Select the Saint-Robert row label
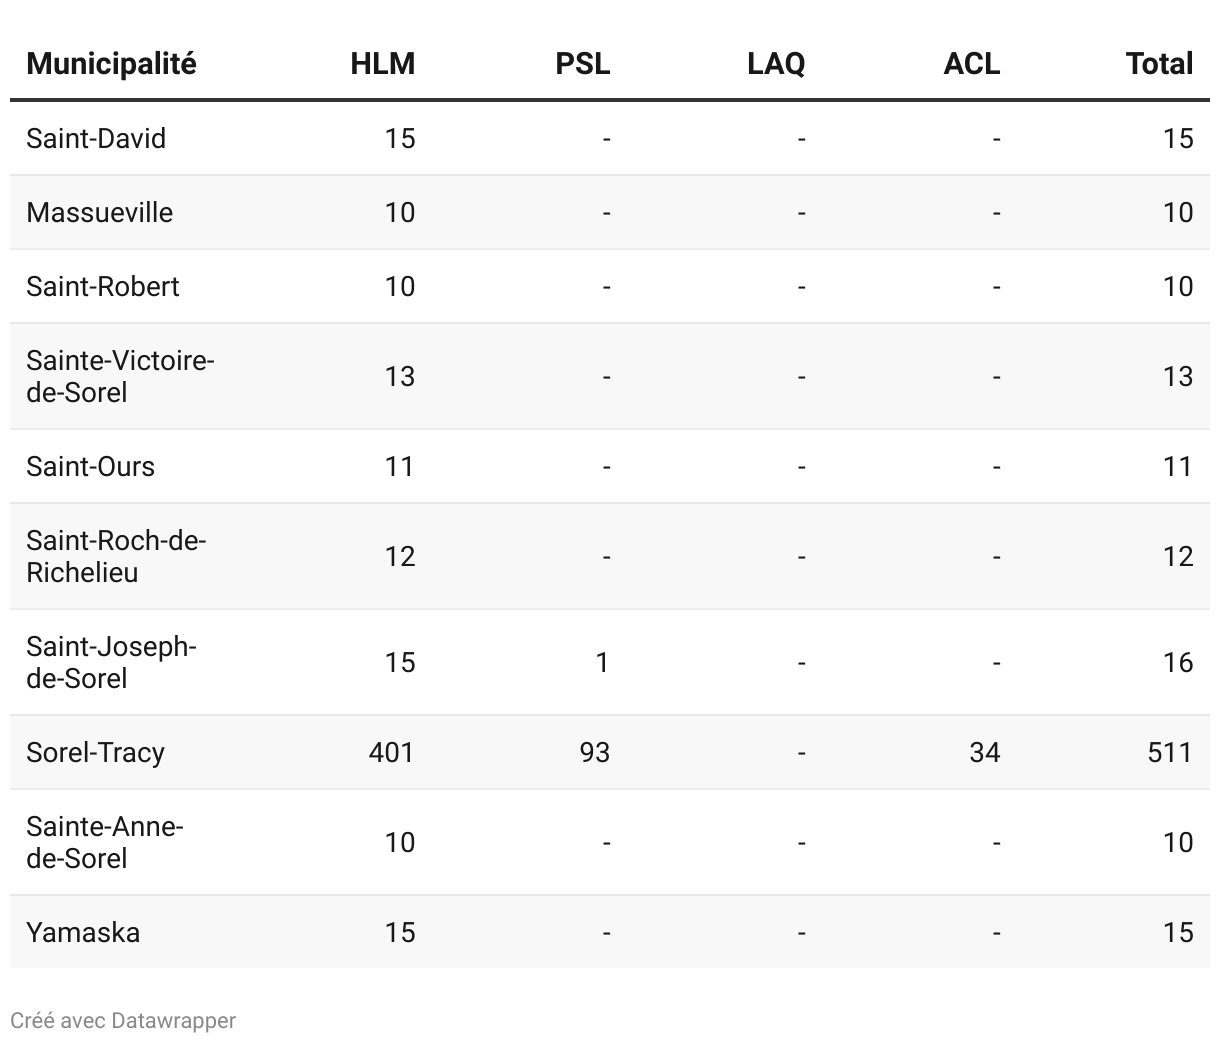The height and width of the screenshot is (1044, 1220). pos(103,286)
